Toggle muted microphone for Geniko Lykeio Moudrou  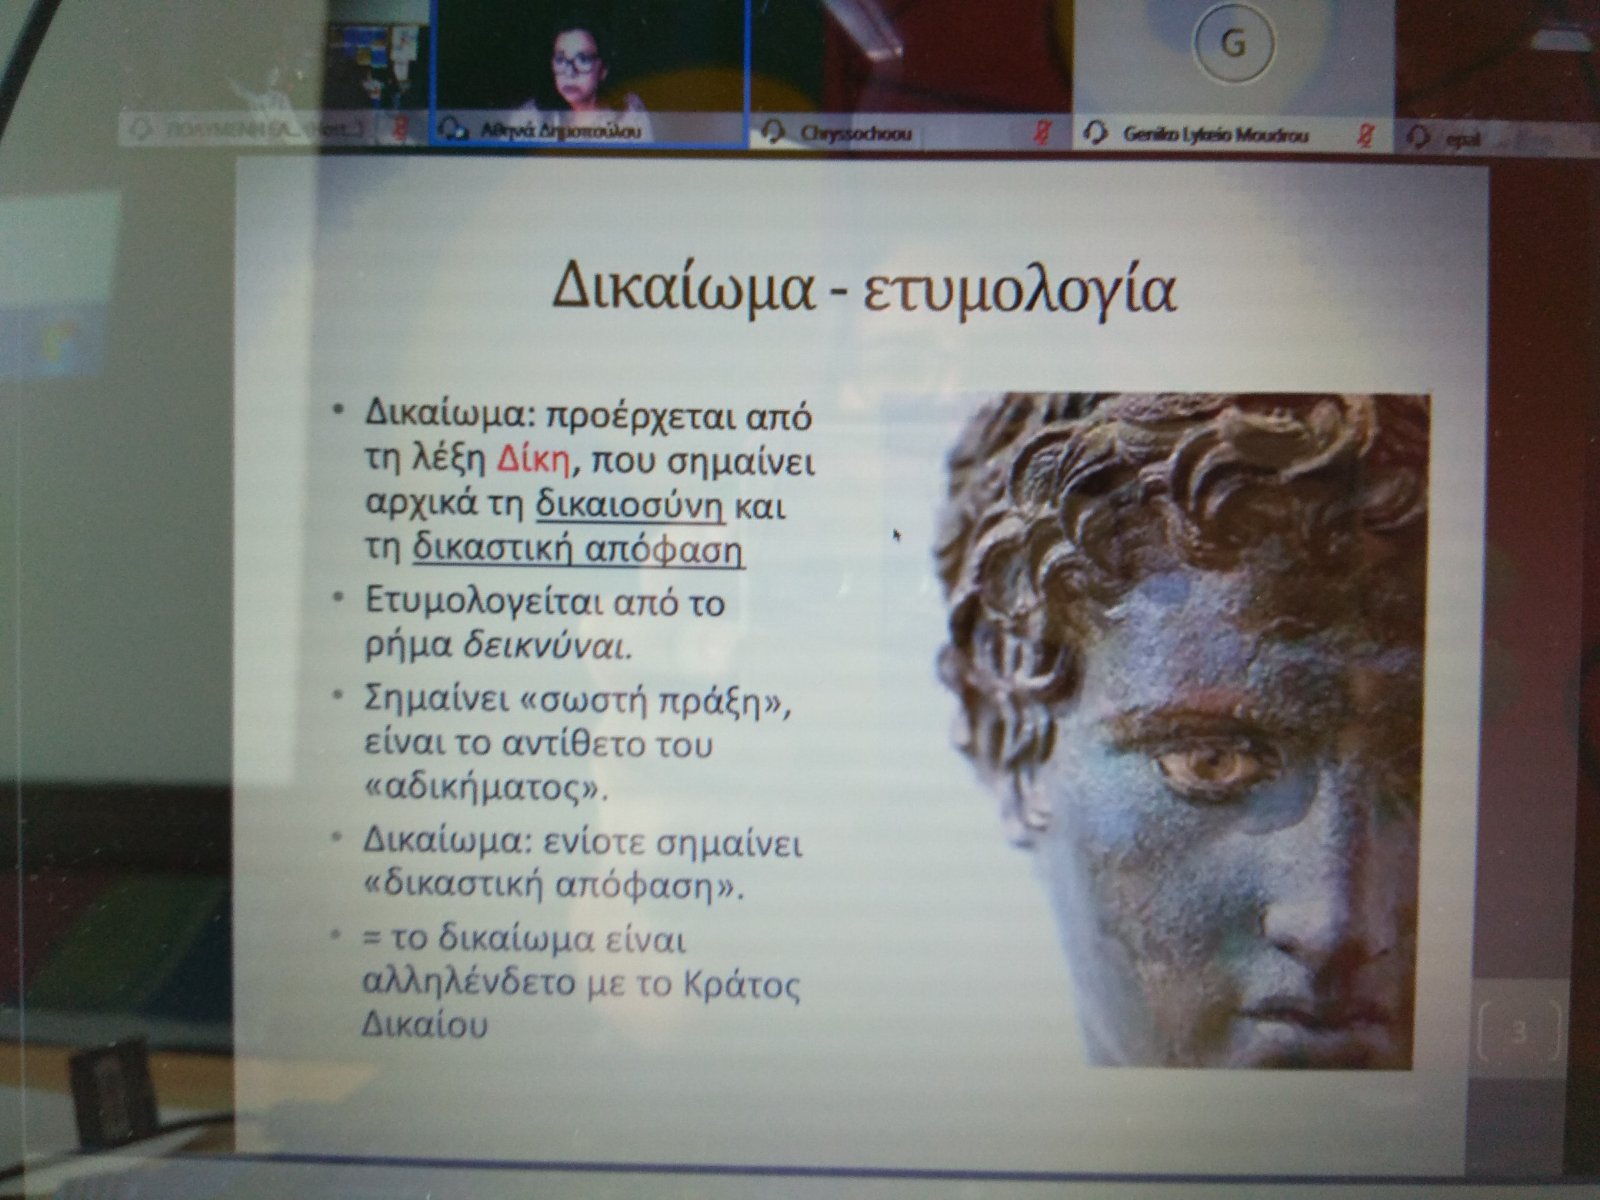click(x=1366, y=135)
